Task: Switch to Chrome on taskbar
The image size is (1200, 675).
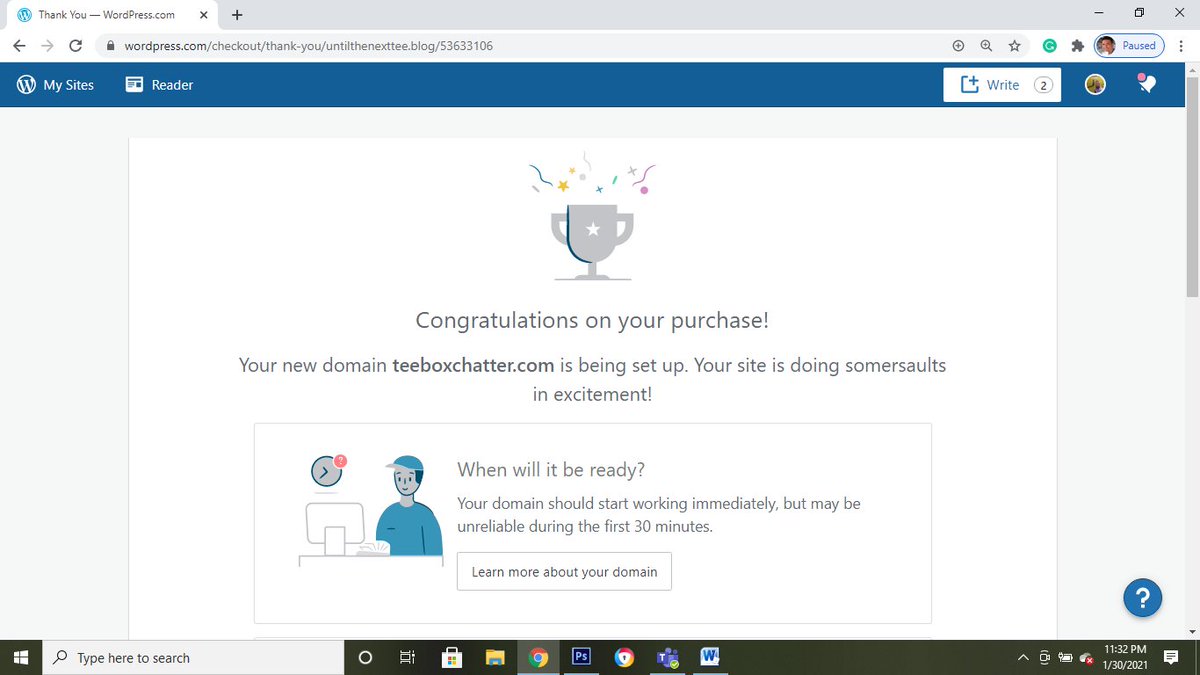Action: [x=538, y=657]
